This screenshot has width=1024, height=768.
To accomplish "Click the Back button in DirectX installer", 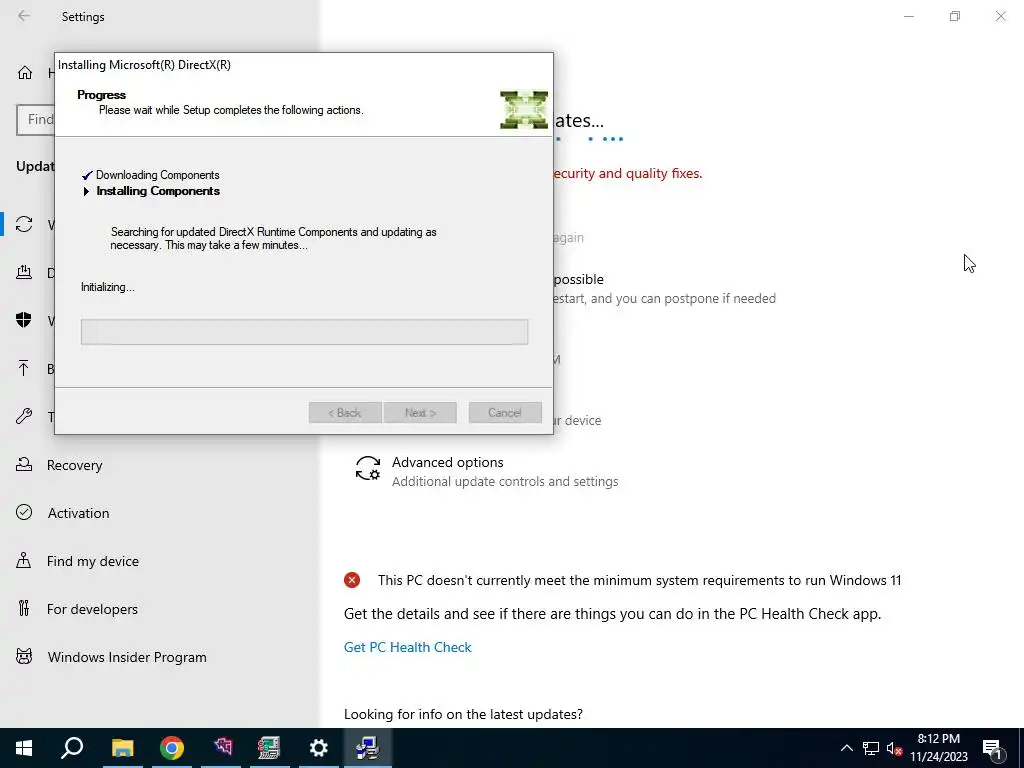I will [x=345, y=413].
